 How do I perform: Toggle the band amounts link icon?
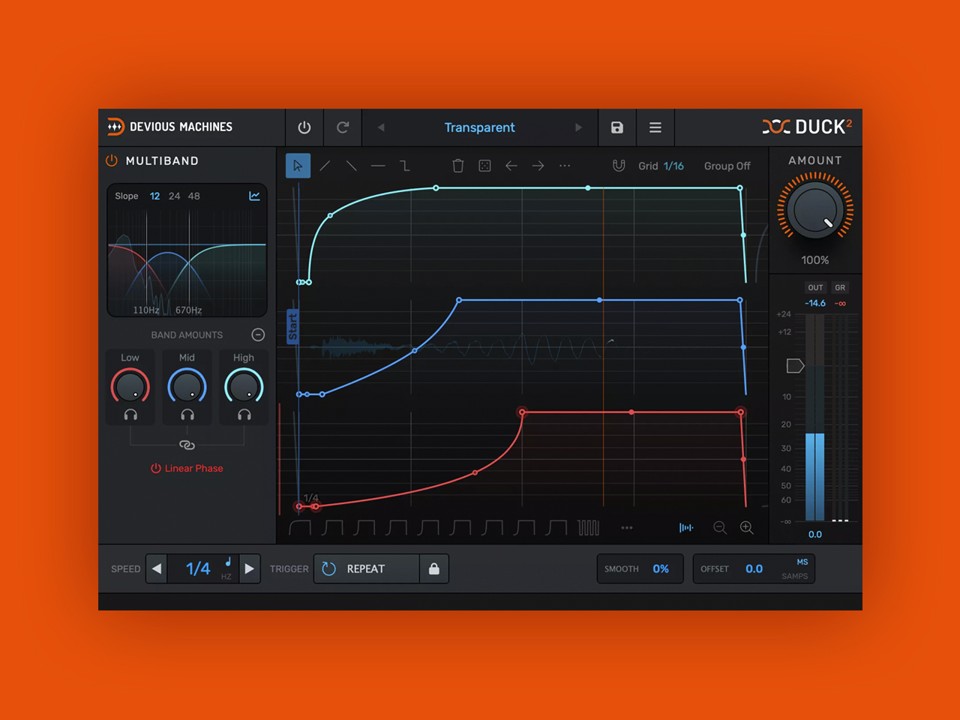(187, 445)
